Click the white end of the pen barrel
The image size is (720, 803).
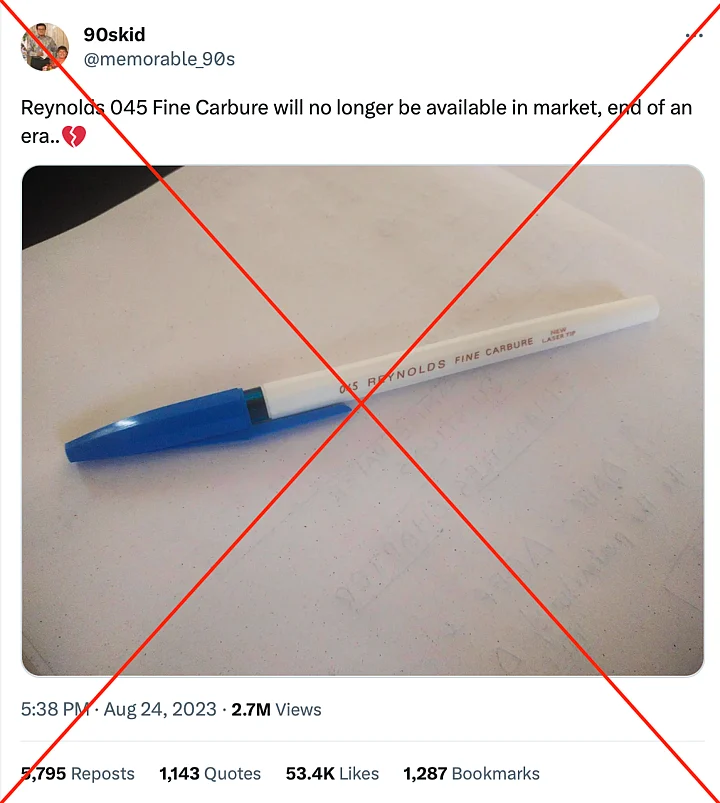(640, 309)
